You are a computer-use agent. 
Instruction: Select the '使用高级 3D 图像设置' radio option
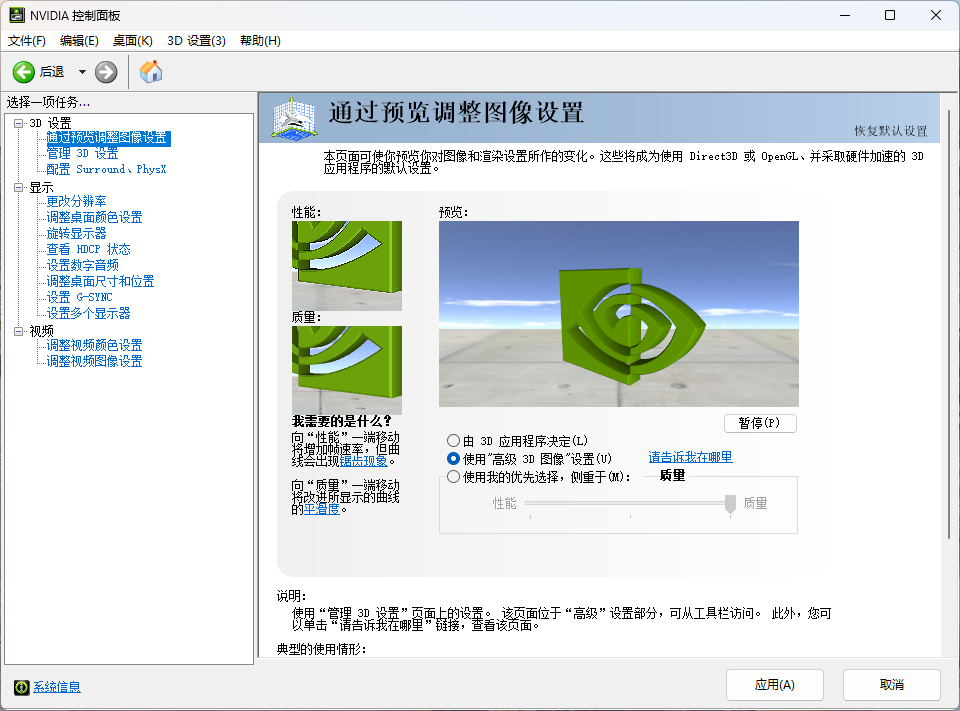pyautogui.click(x=454, y=458)
